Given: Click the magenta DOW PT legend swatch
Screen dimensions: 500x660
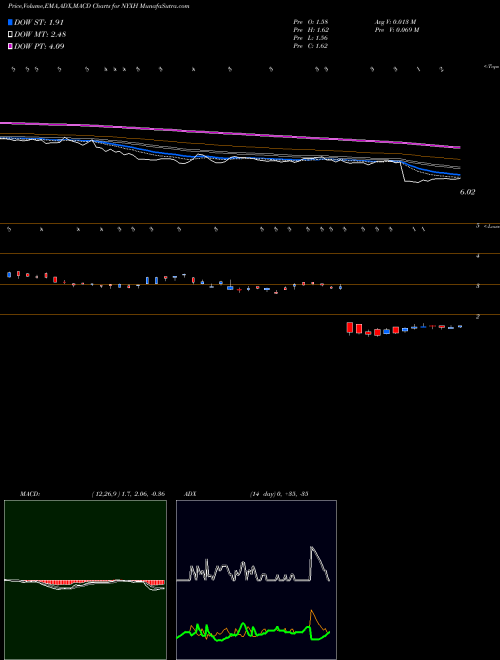Looking at the screenshot, I should [x=11, y=46].
